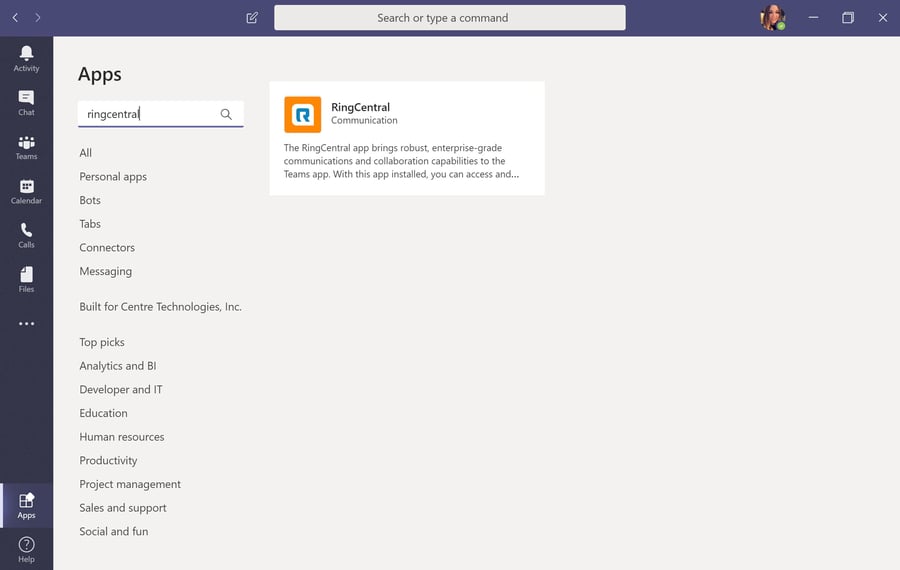This screenshot has width=900, height=570.
Task: Restore down the Teams window
Action: (x=848, y=18)
